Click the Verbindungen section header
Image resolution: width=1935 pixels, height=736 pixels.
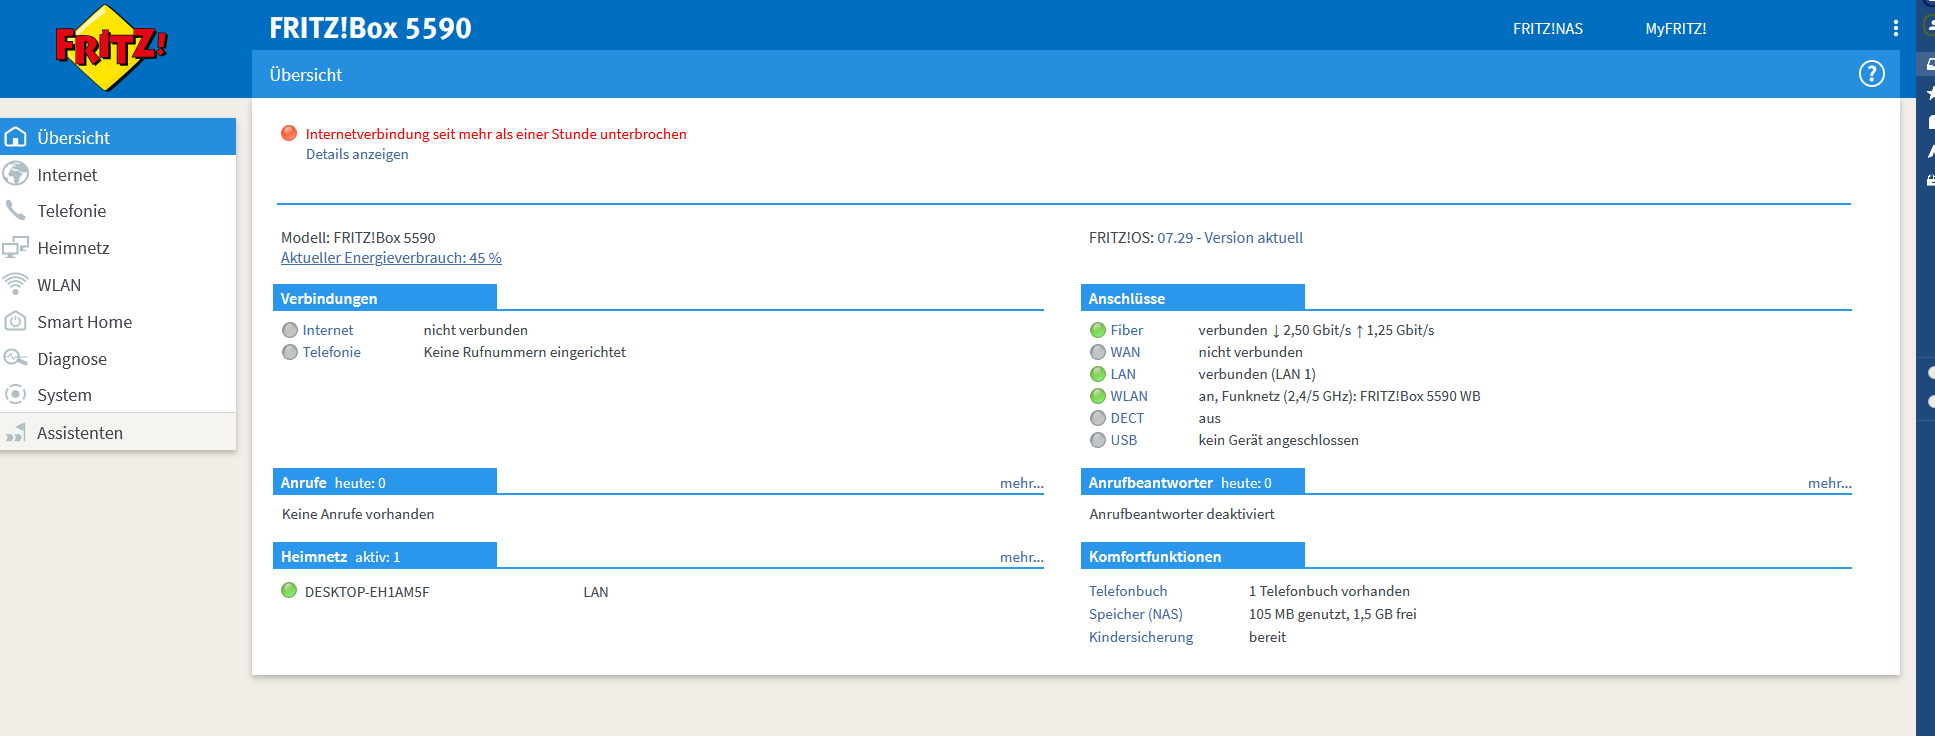(x=385, y=298)
